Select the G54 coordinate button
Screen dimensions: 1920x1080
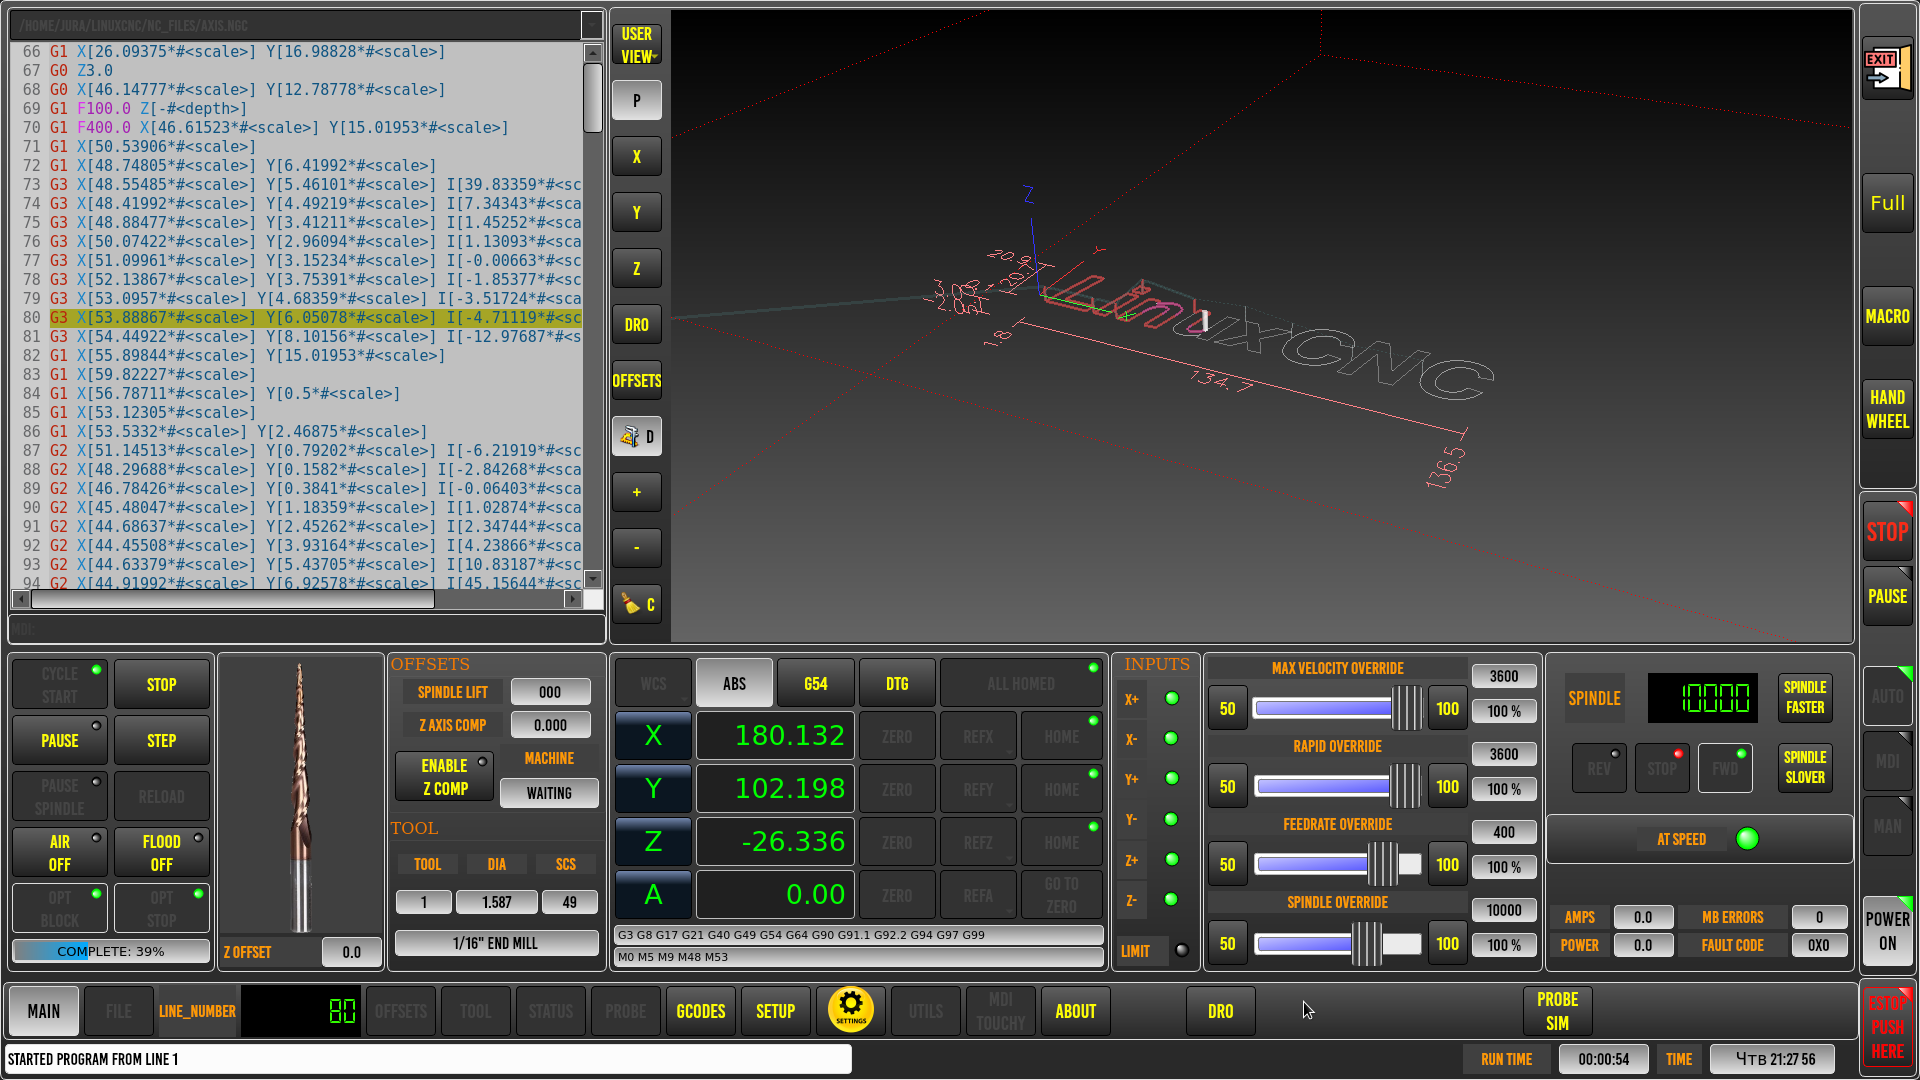[816, 684]
